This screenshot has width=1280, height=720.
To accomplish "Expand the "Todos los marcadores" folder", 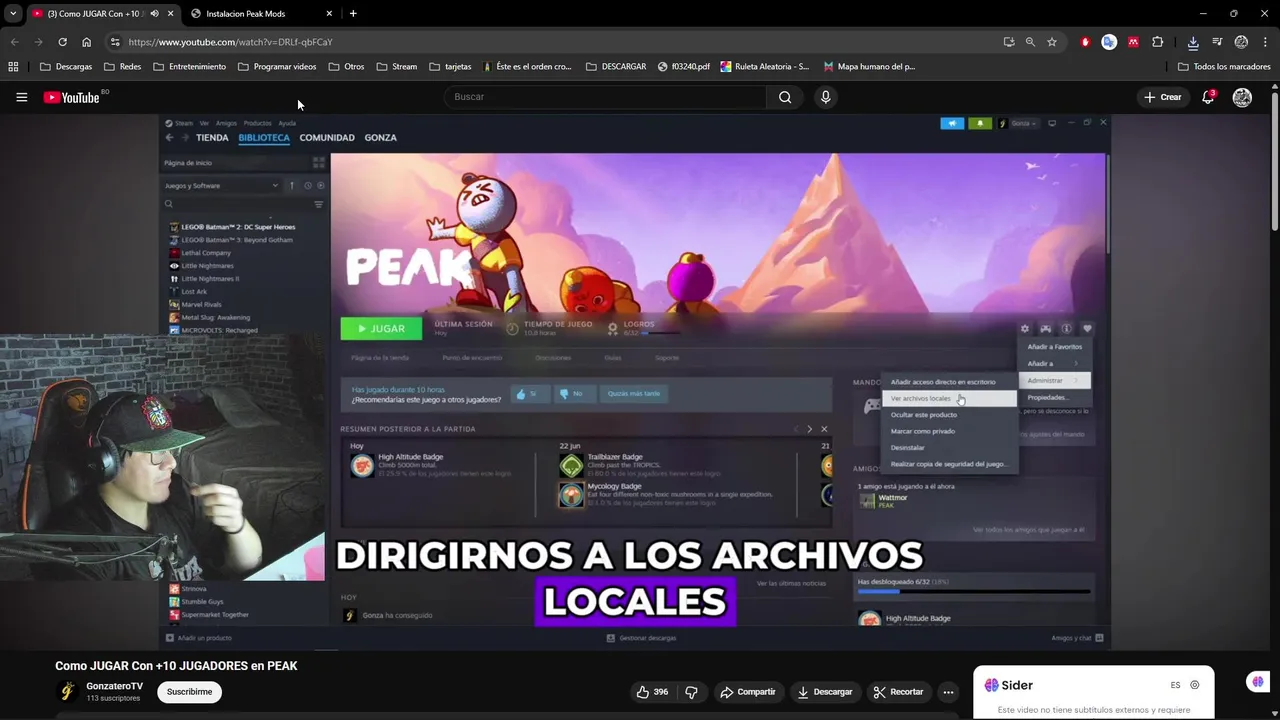I will point(1224,67).
